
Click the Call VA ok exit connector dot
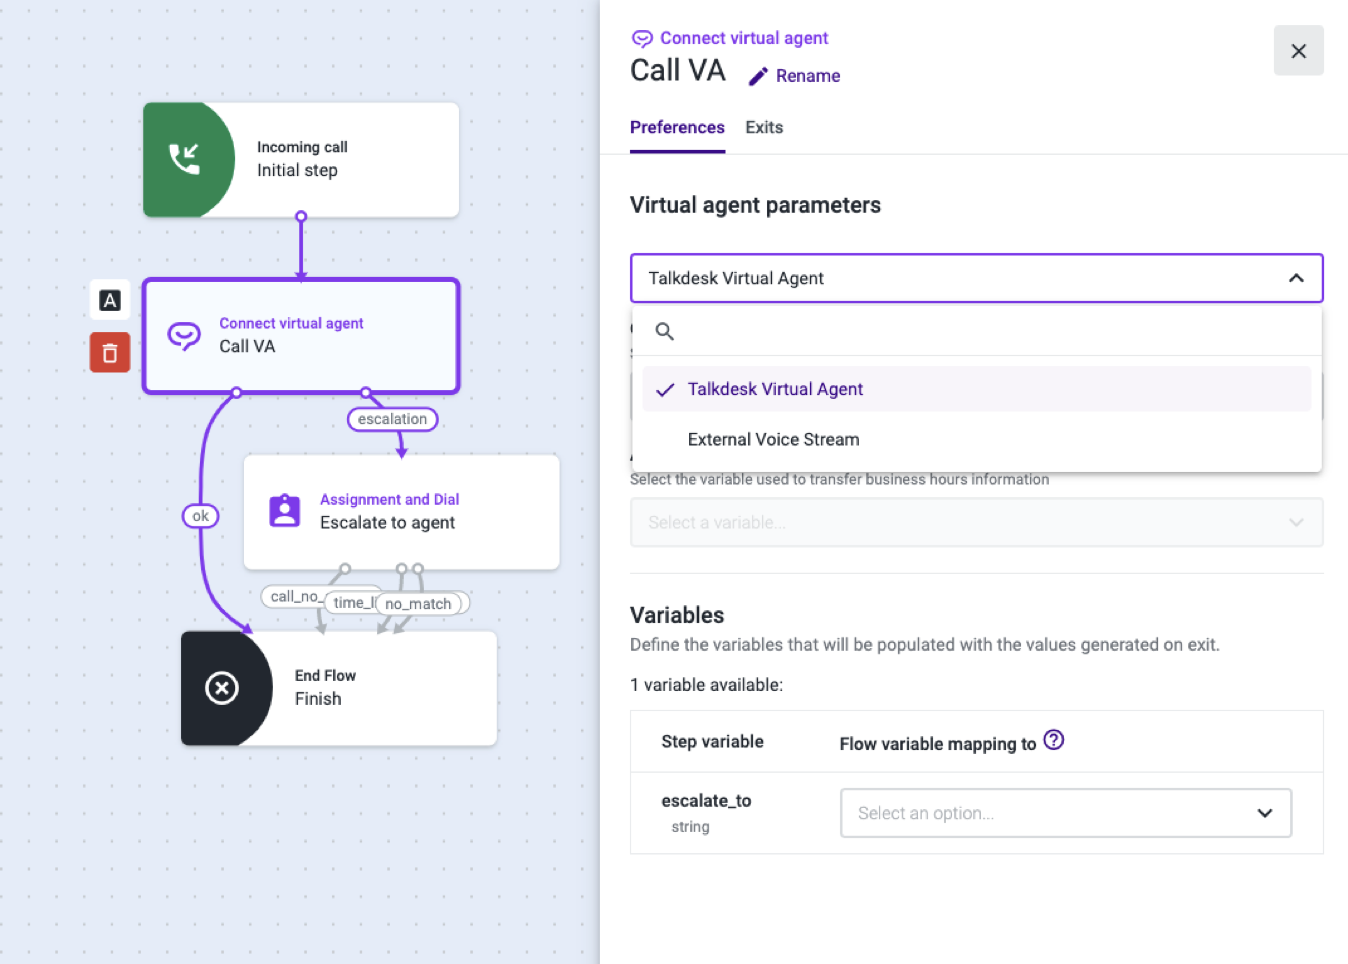(x=236, y=393)
